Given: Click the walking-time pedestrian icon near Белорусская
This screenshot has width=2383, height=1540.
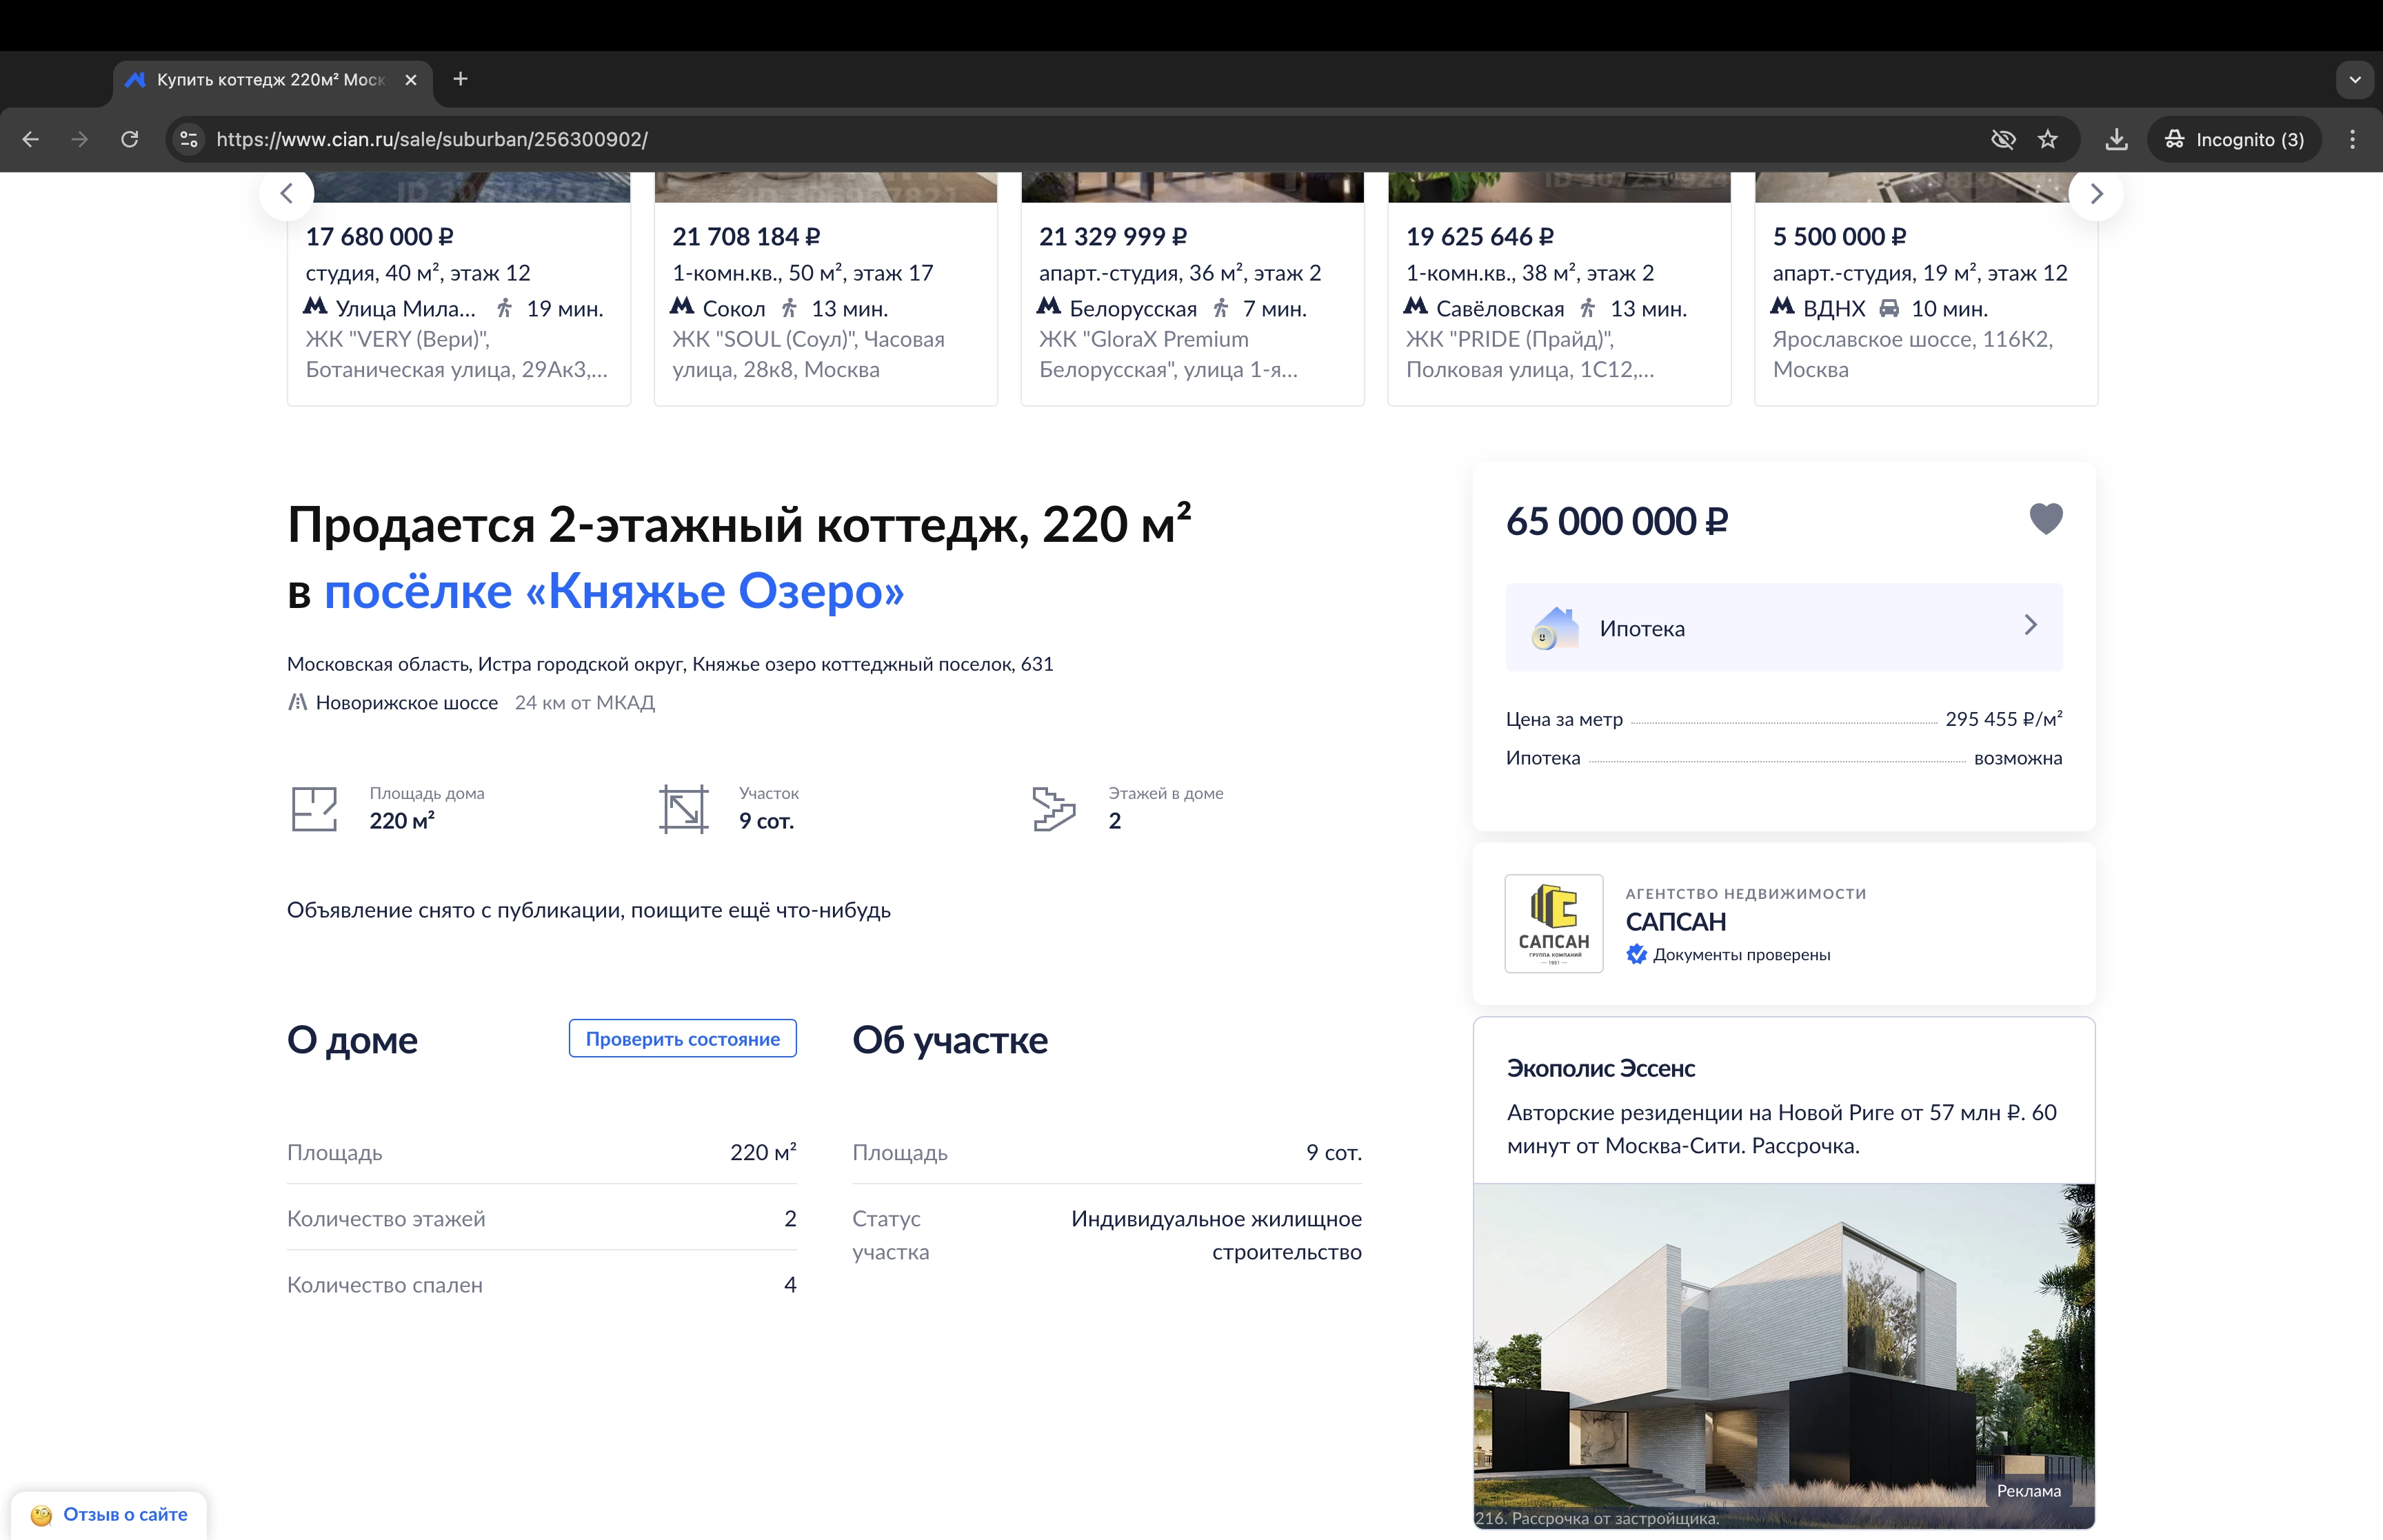Looking at the screenshot, I should (1221, 308).
